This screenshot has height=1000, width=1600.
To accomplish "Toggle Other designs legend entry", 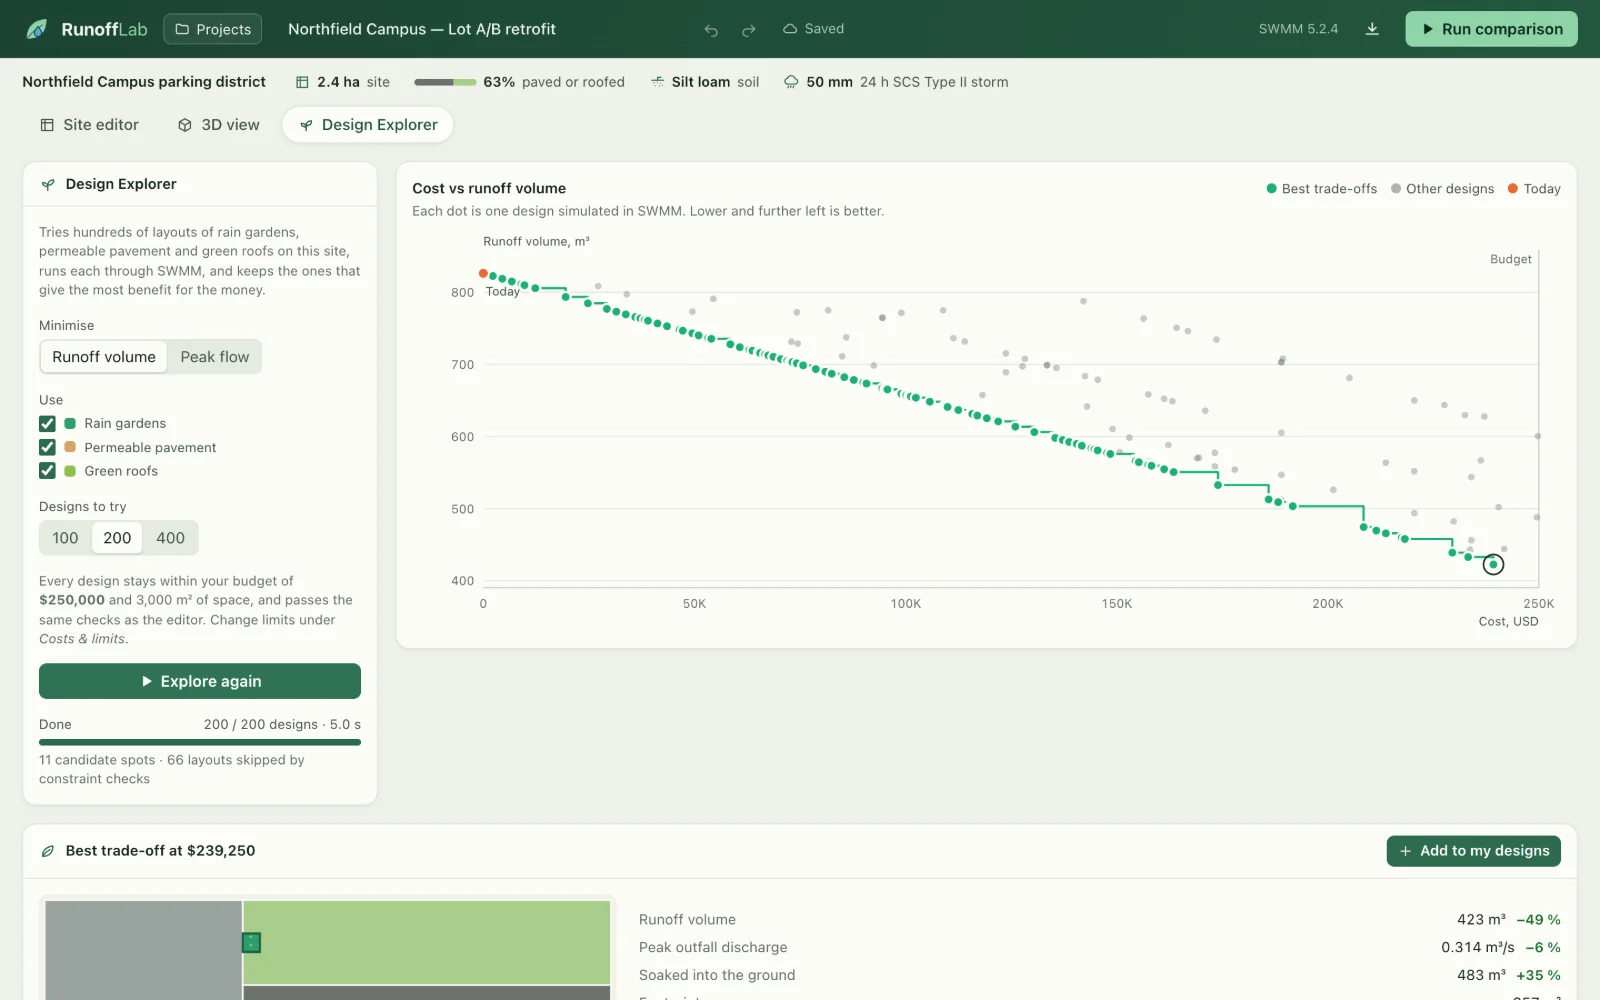I will click(x=1442, y=189).
